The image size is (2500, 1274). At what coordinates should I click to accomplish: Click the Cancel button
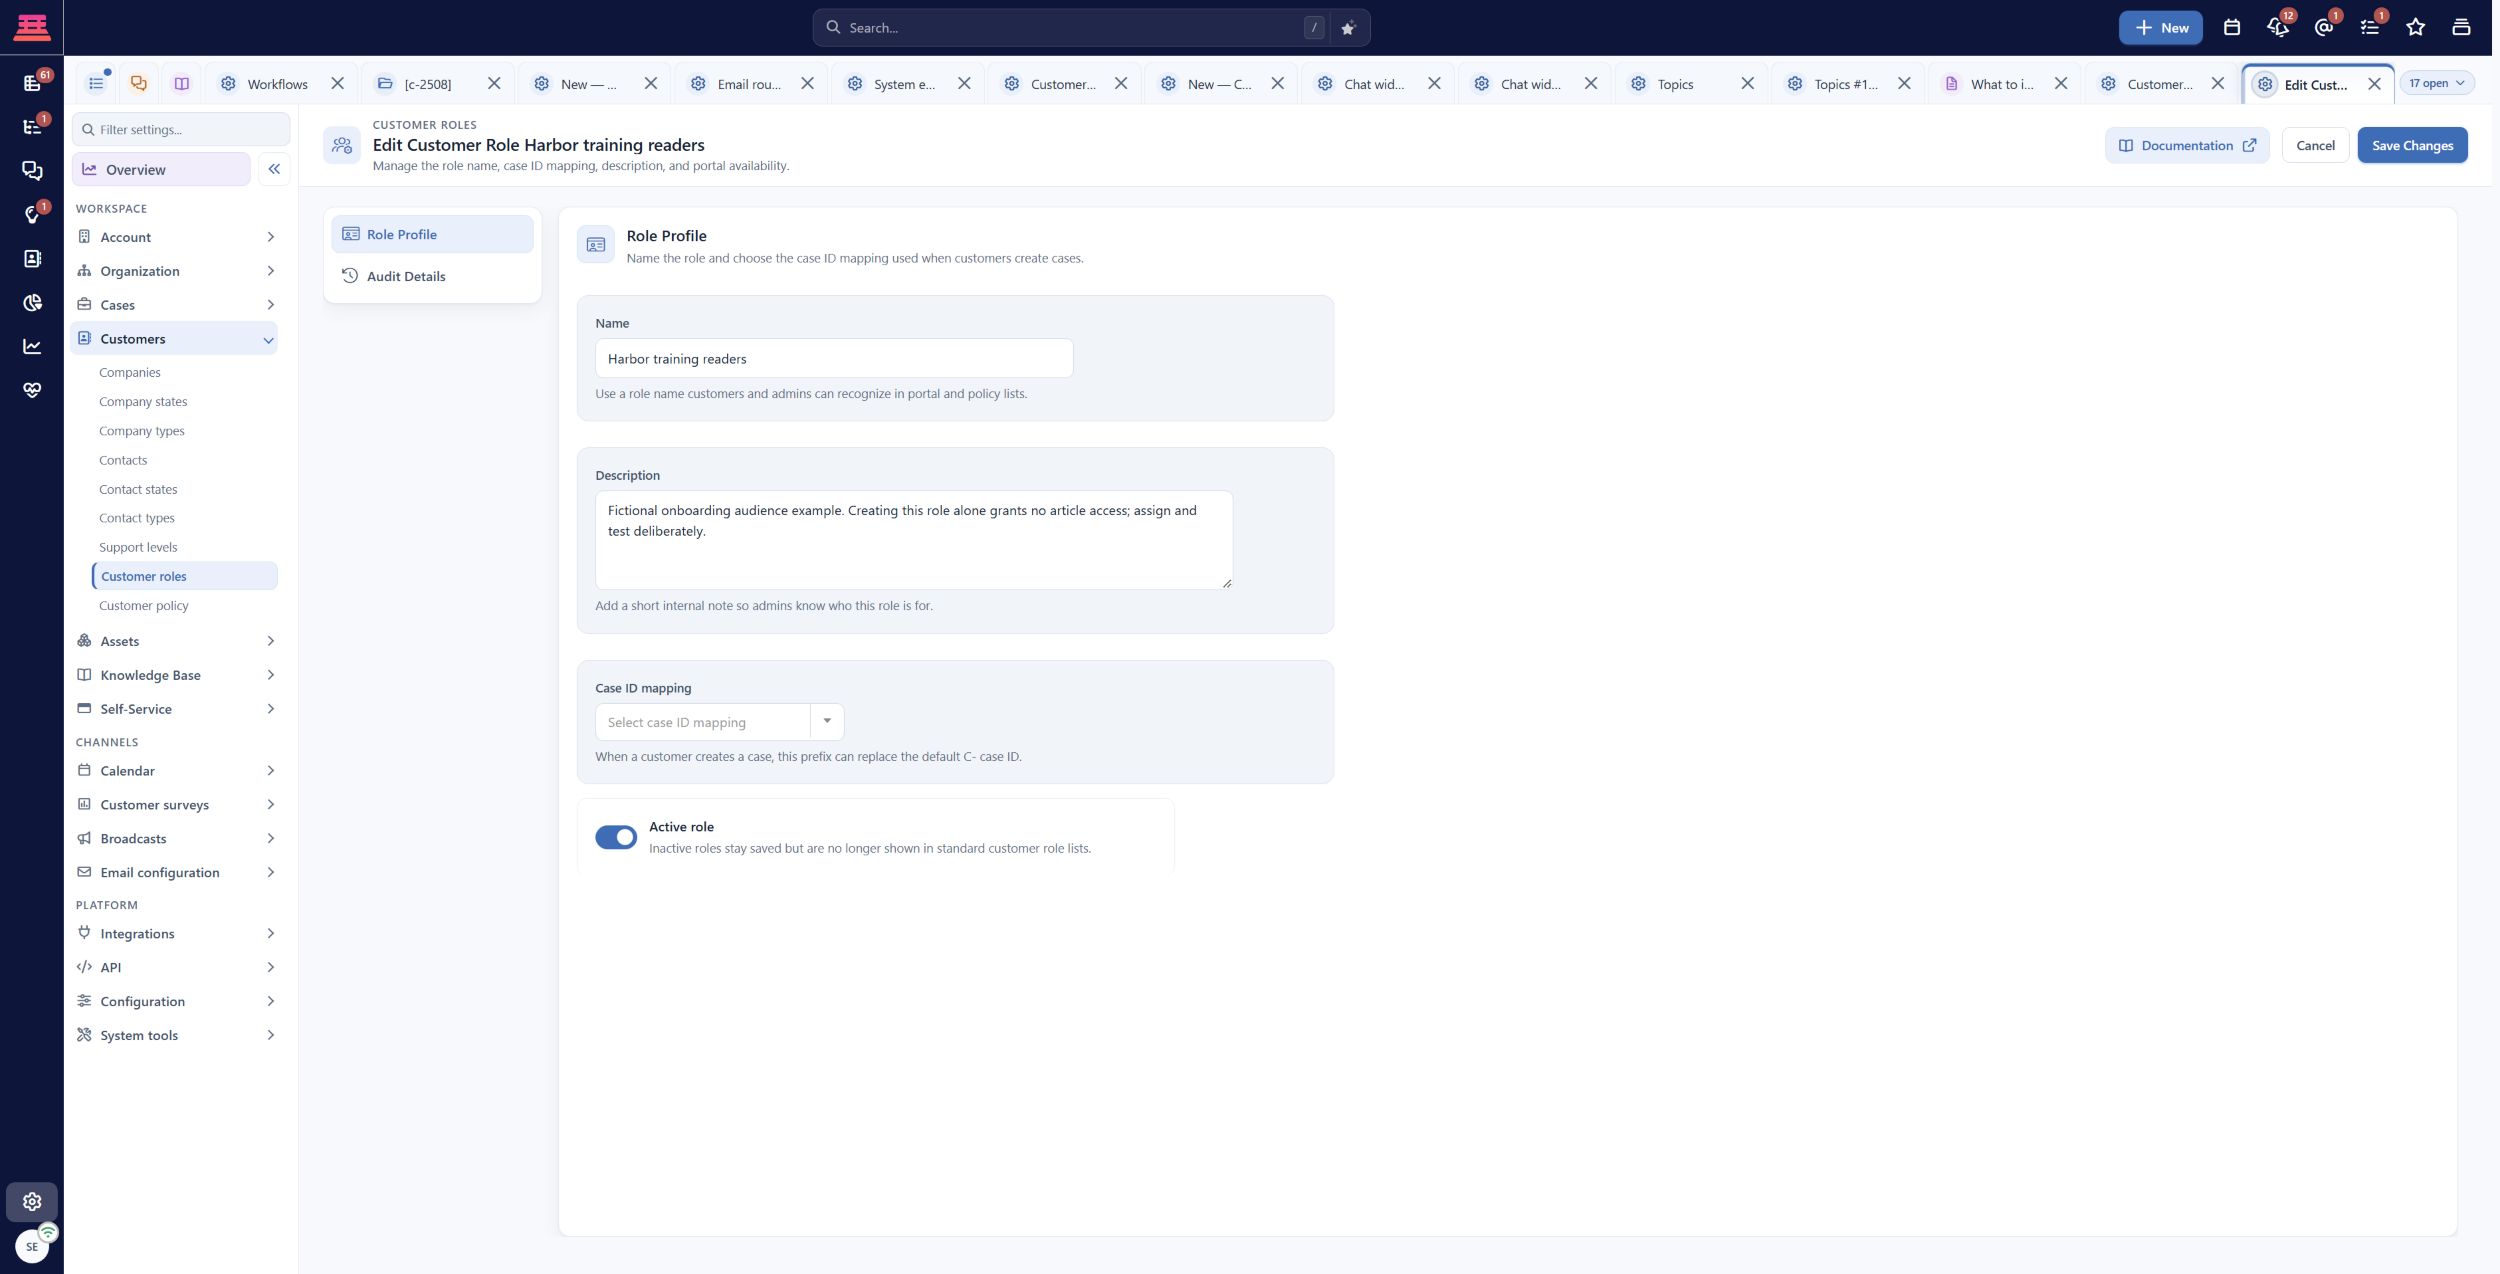click(x=2315, y=145)
